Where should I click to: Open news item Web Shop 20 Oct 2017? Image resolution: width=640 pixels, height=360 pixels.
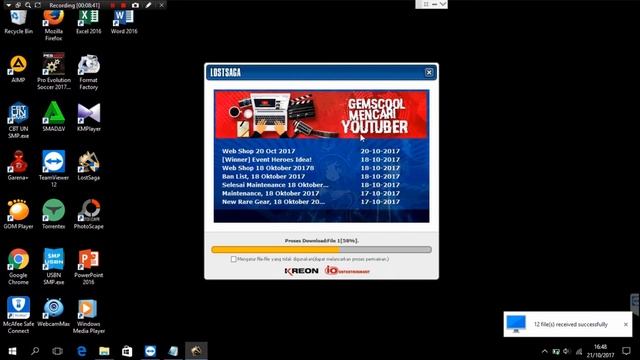pyautogui.click(x=259, y=151)
